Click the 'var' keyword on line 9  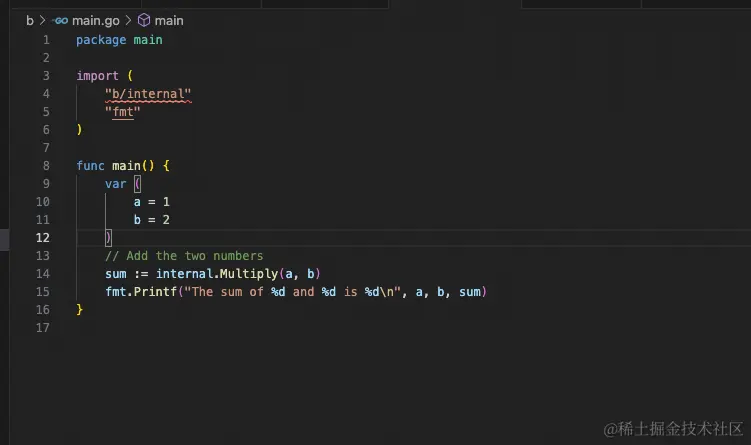click(x=115, y=184)
